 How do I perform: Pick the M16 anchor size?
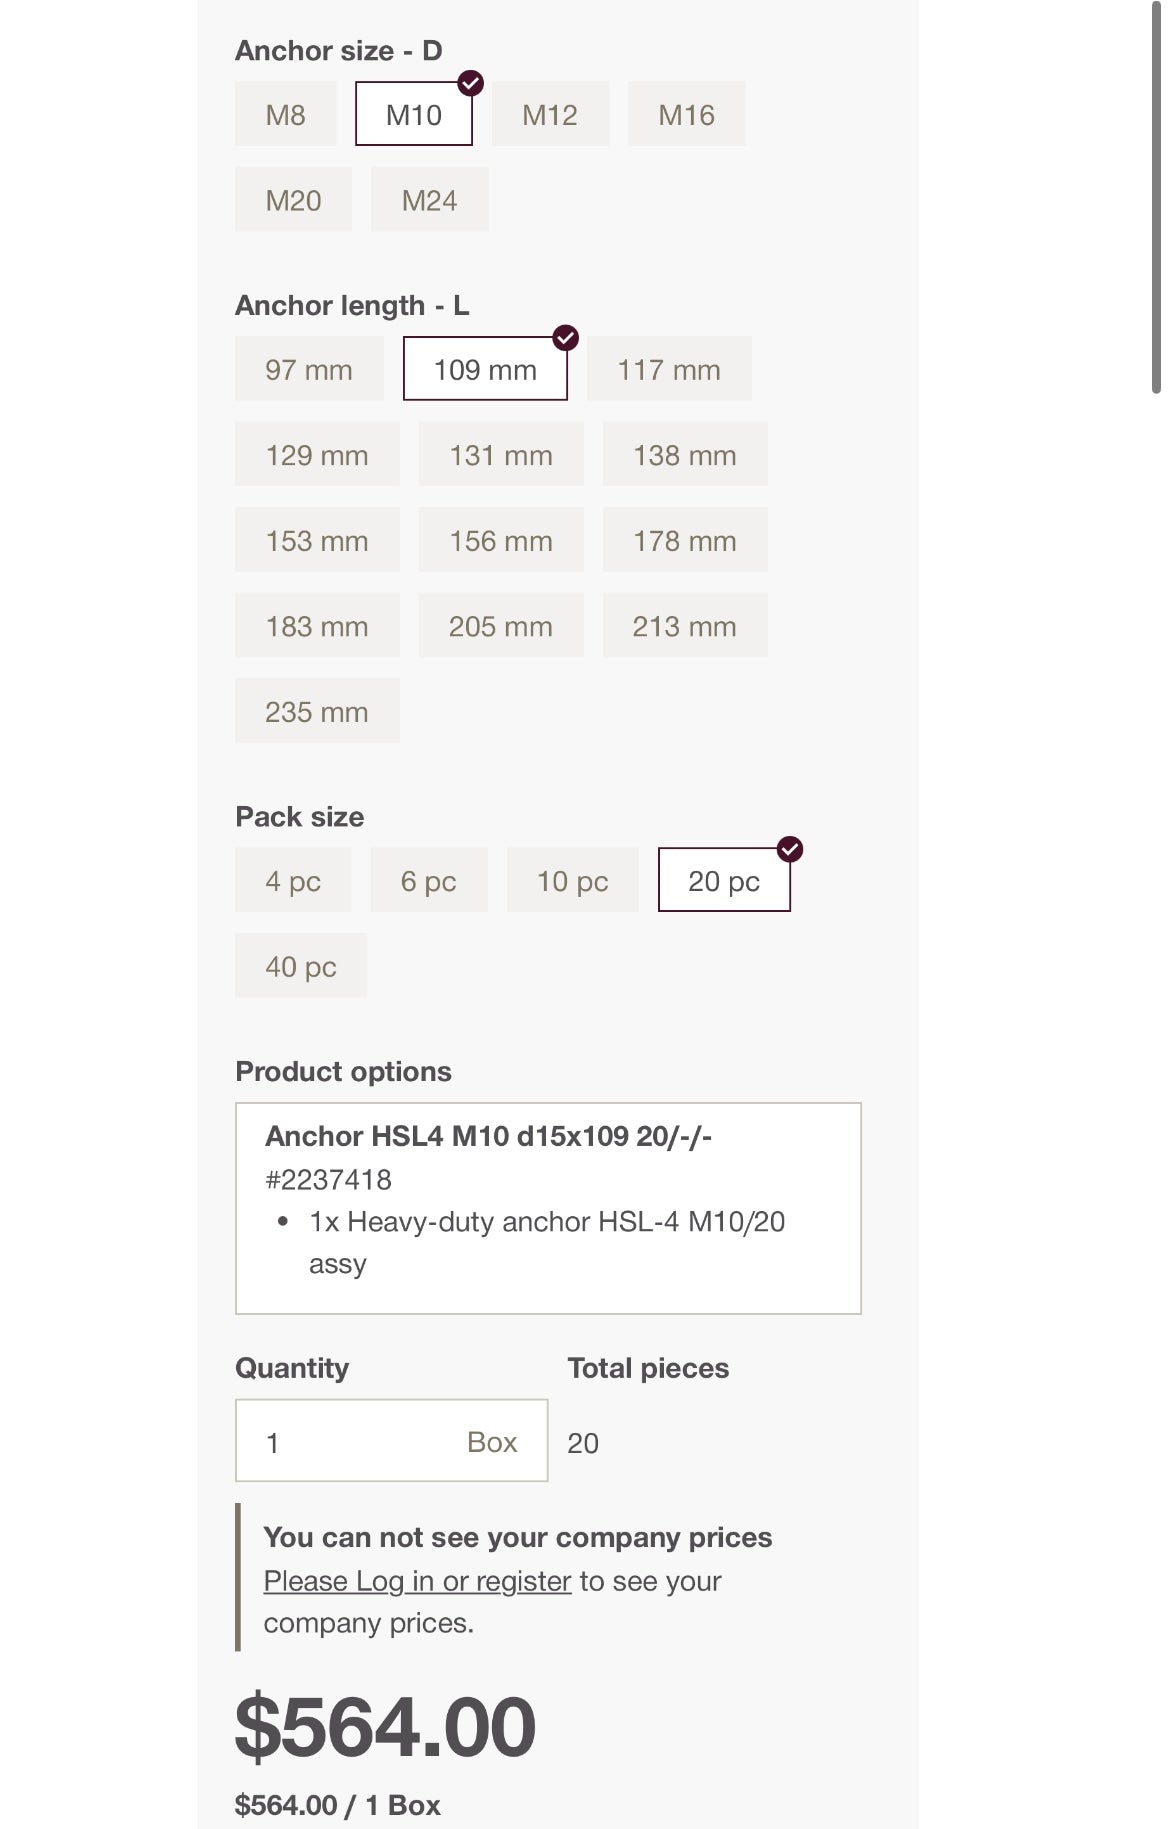(686, 115)
